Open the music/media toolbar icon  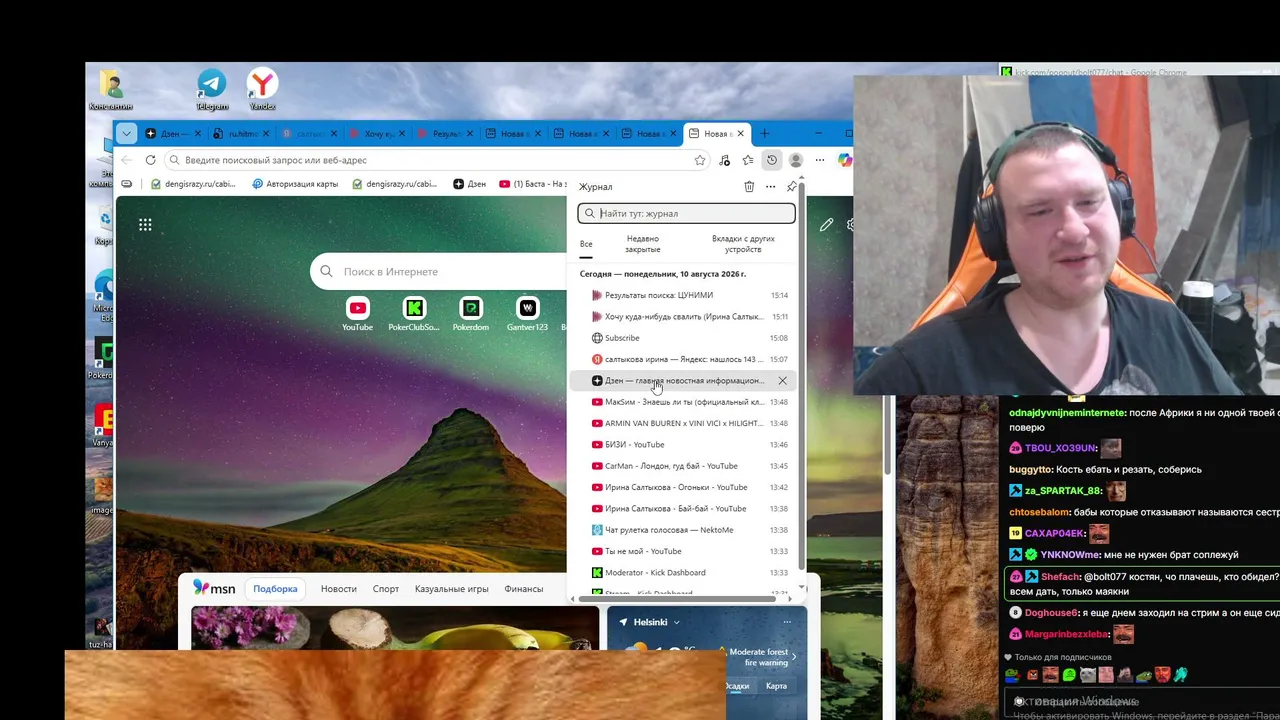coord(724,160)
